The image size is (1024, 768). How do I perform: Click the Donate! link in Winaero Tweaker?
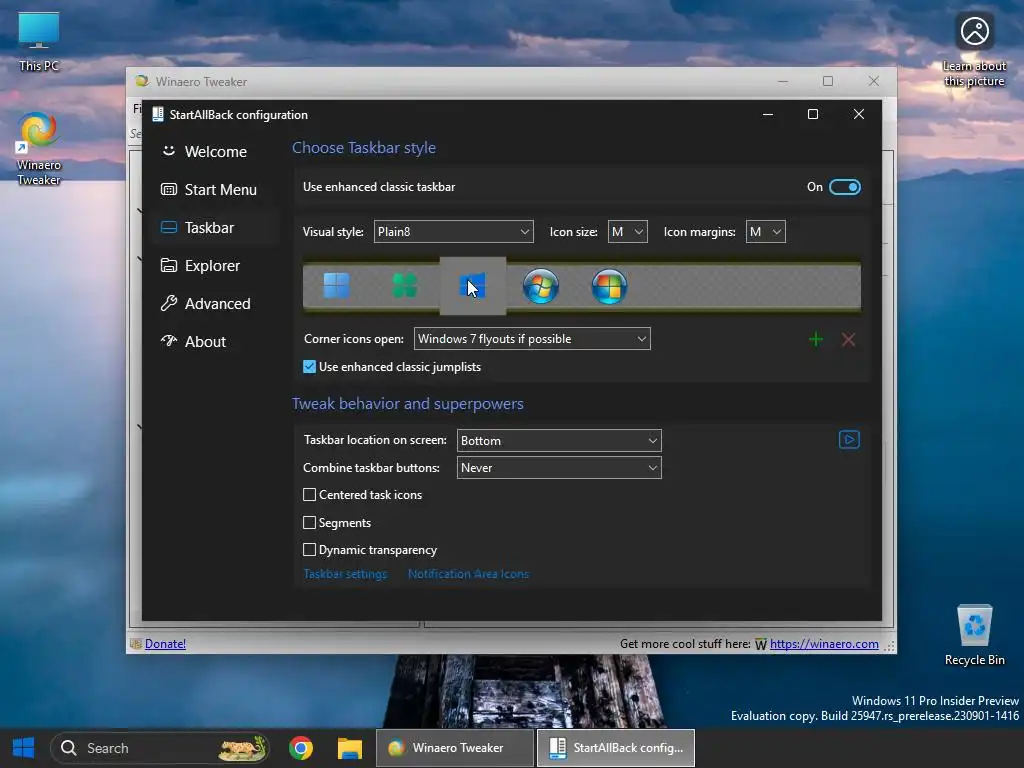pyautogui.click(x=165, y=644)
